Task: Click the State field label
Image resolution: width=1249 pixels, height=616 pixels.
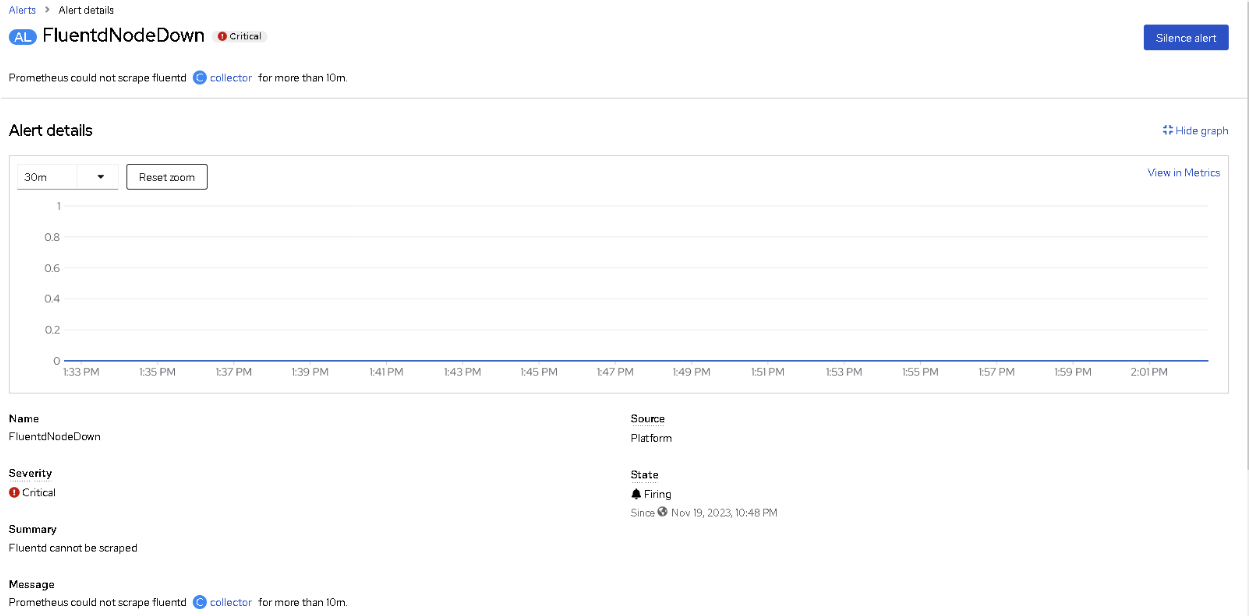Action: tap(644, 475)
